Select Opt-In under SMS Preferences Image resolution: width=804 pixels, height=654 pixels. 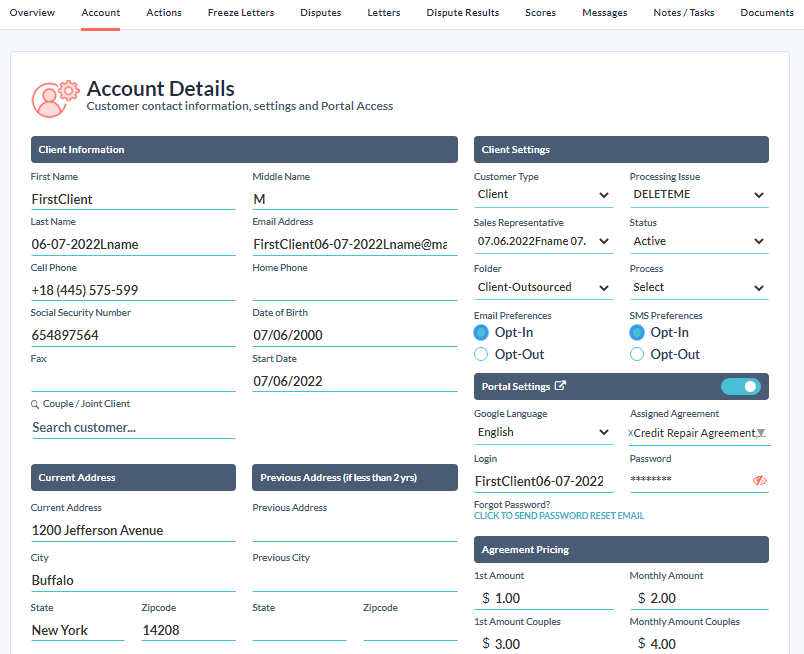(636, 333)
